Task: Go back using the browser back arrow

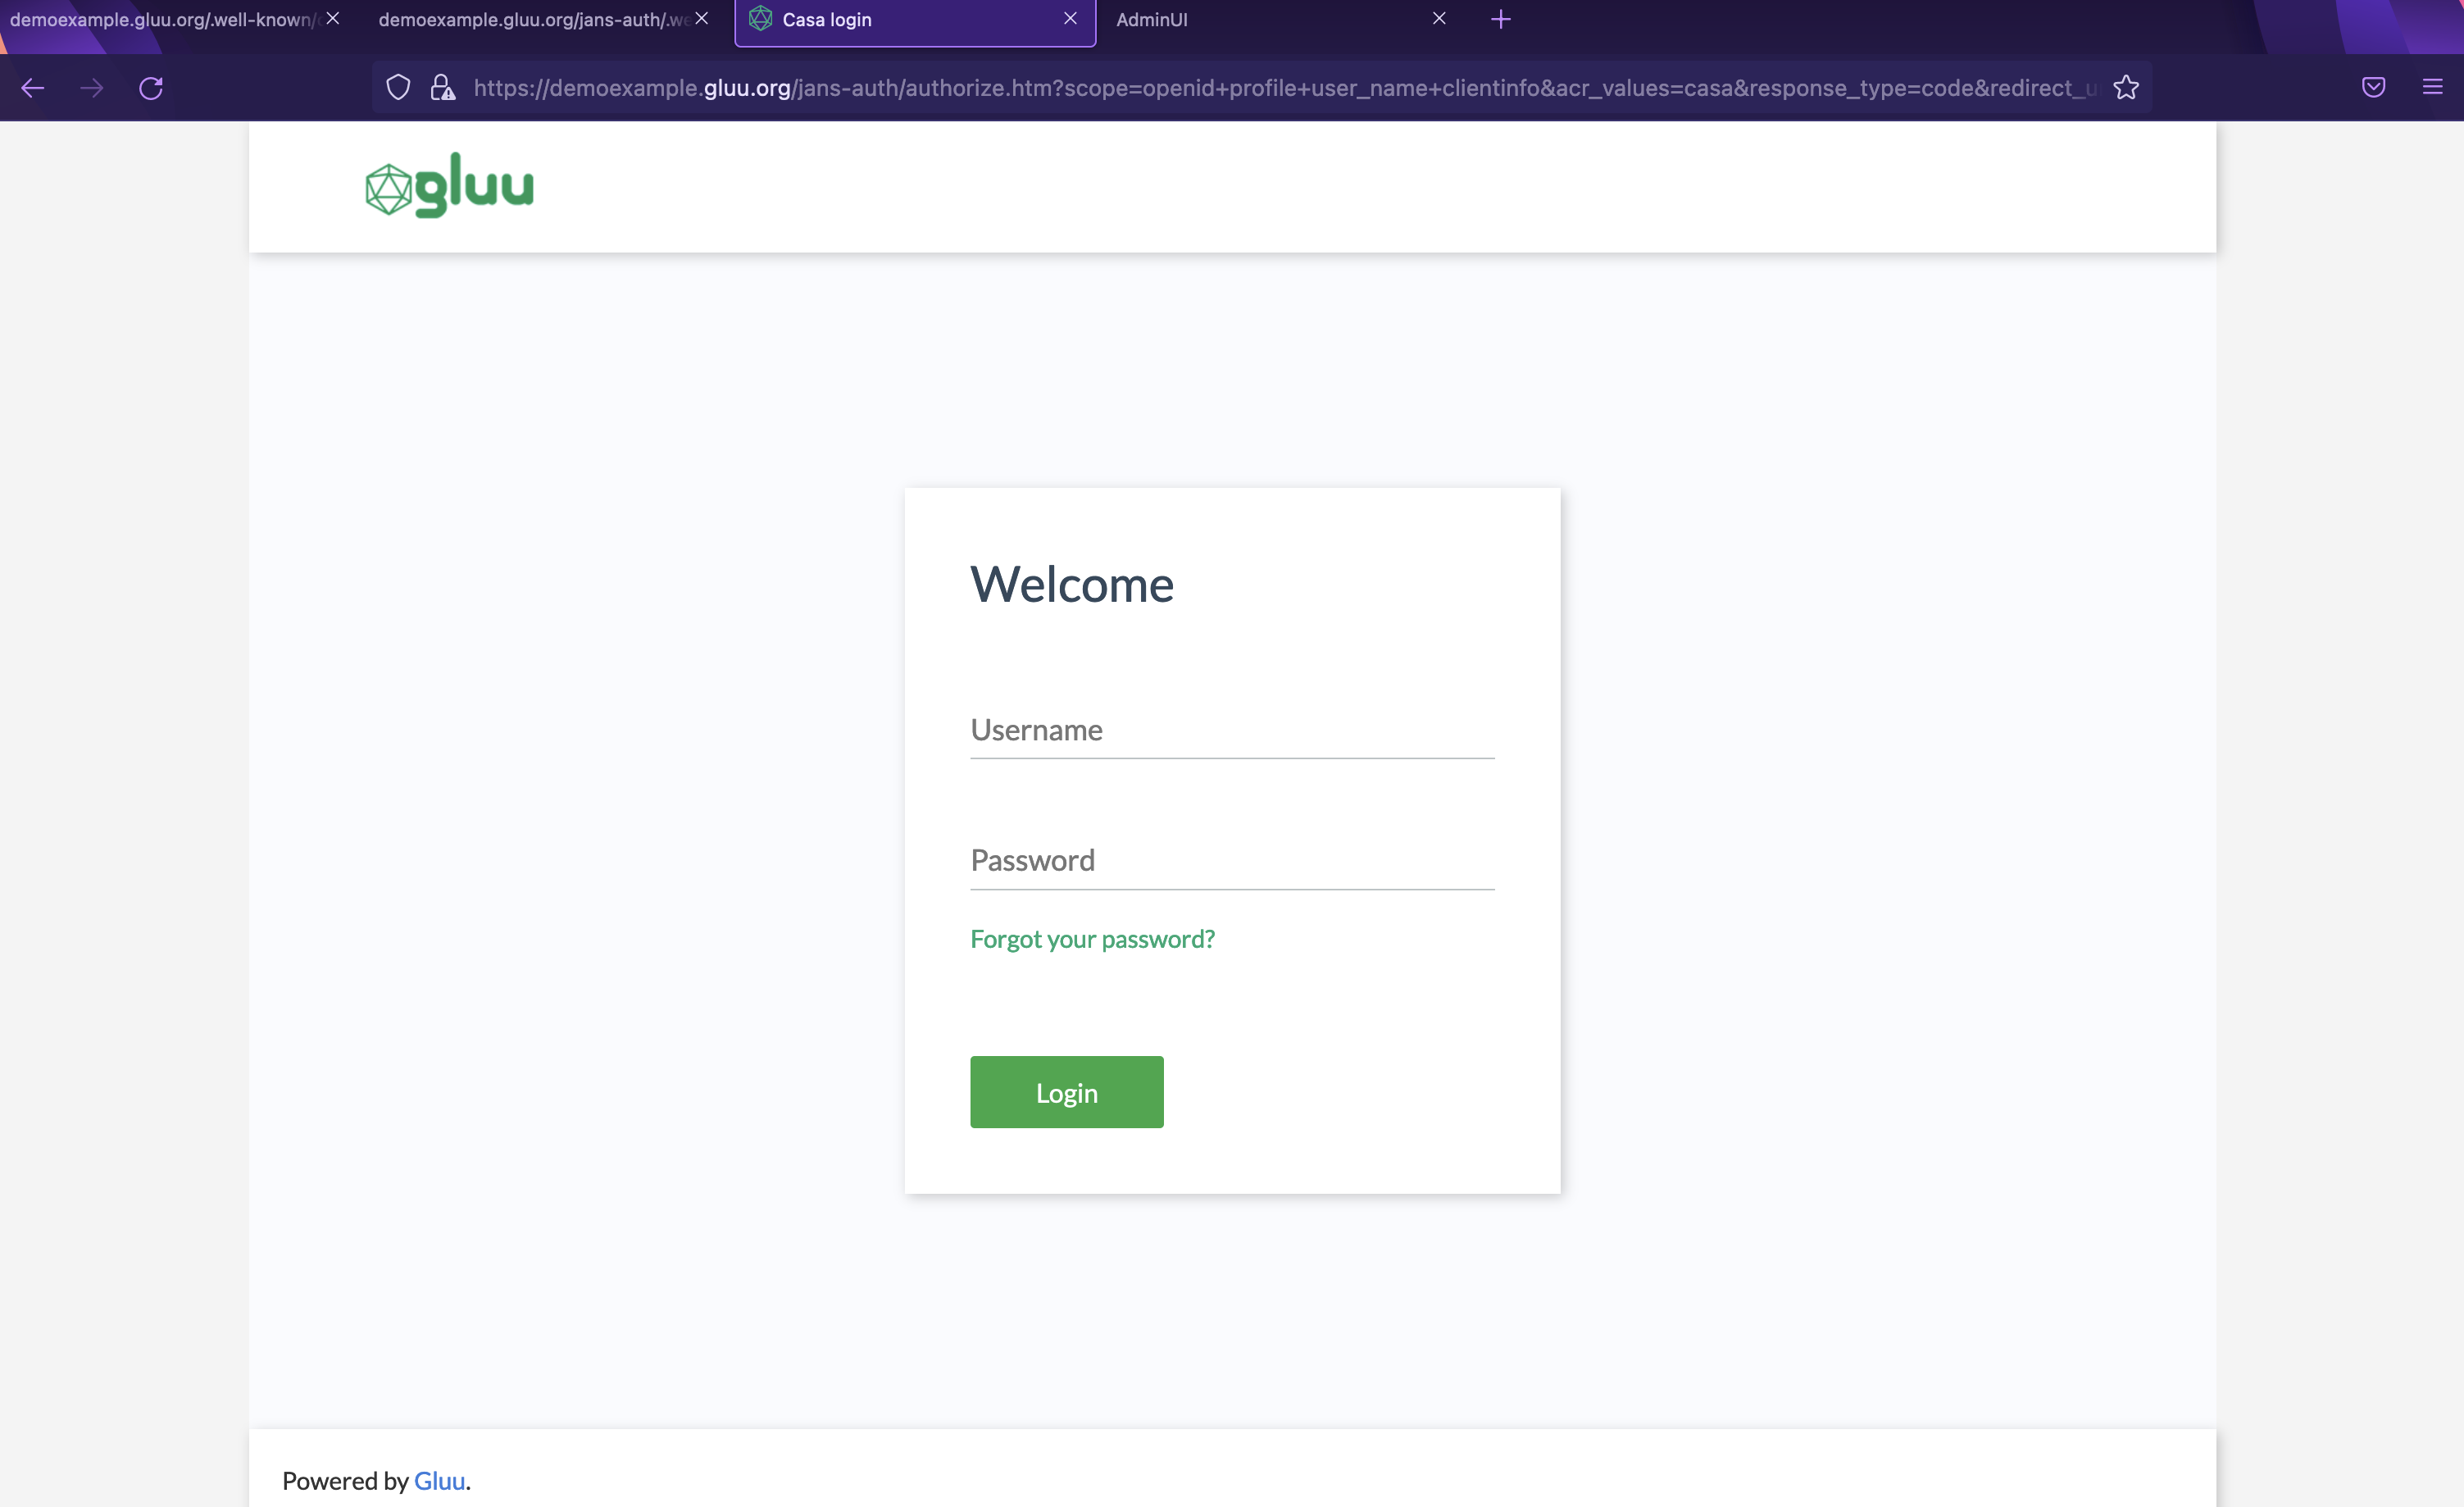Action: [x=33, y=88]
